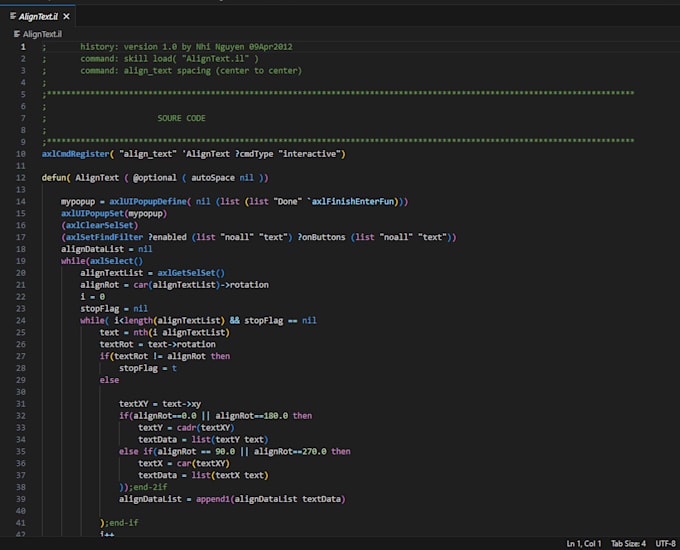Click the axlUIPopupDefine call on line 14
Viewport: 680px width, 550px height.
[148, 202]
